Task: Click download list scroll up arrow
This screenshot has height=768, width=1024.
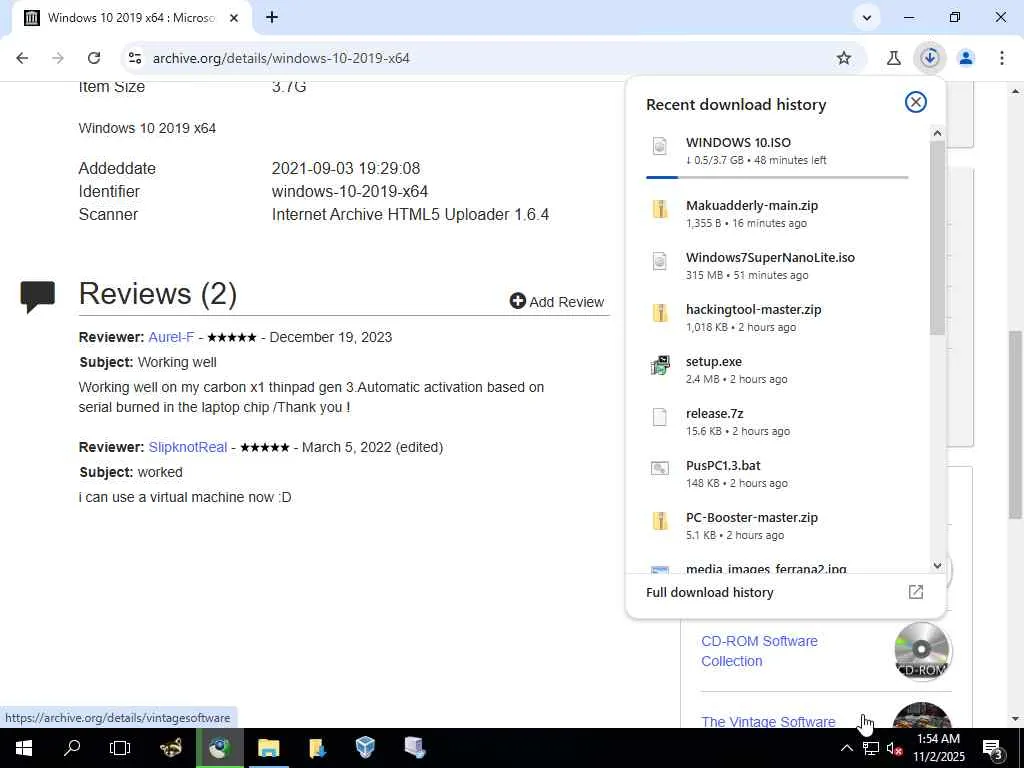Action: coord(937,133)
